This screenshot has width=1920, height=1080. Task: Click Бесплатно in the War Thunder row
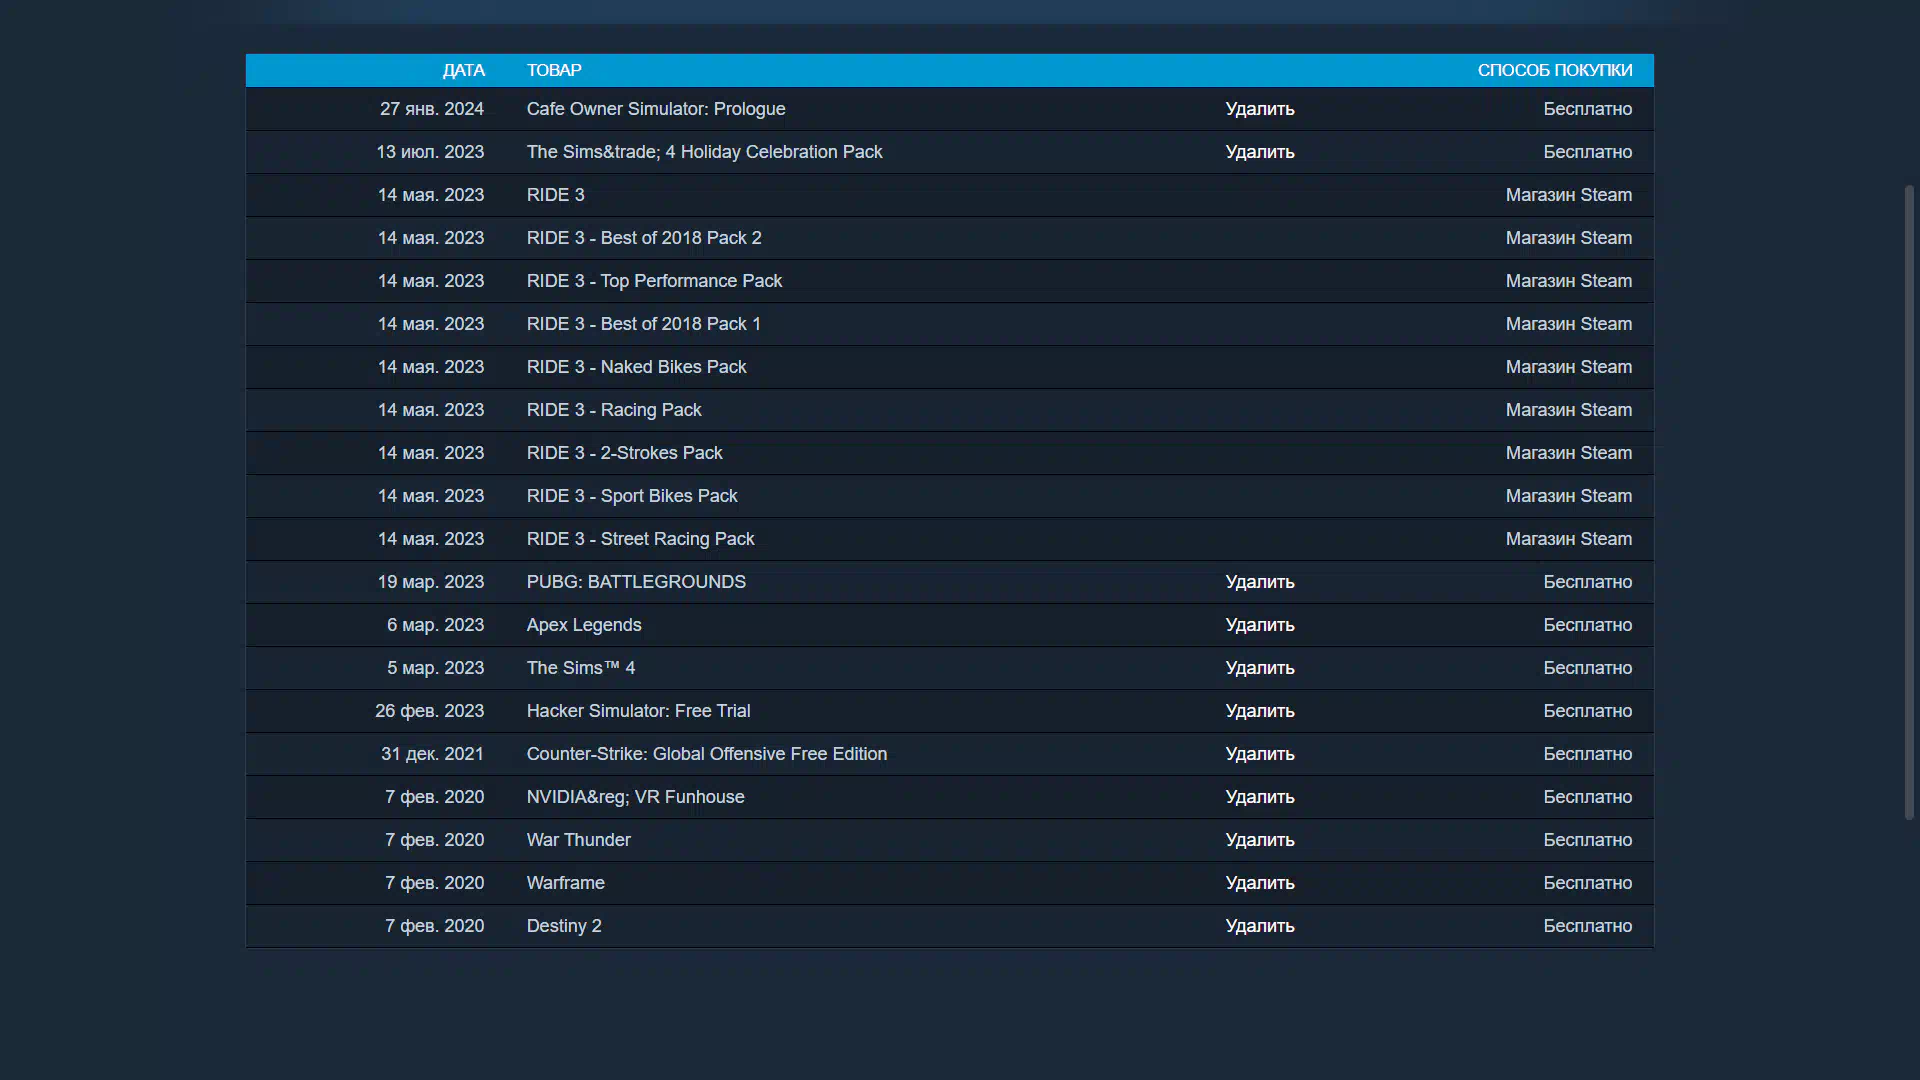(1588, 840)
